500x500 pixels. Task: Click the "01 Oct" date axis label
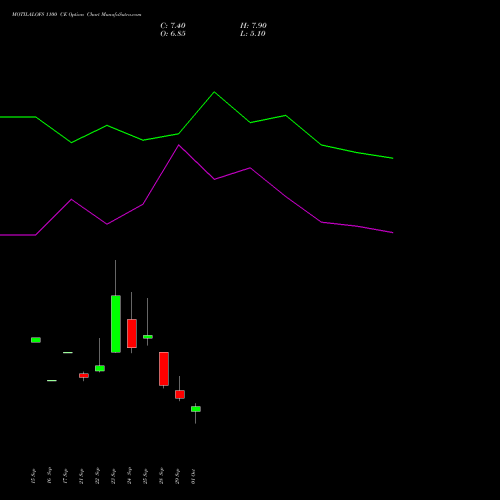[x=193, y=476]
